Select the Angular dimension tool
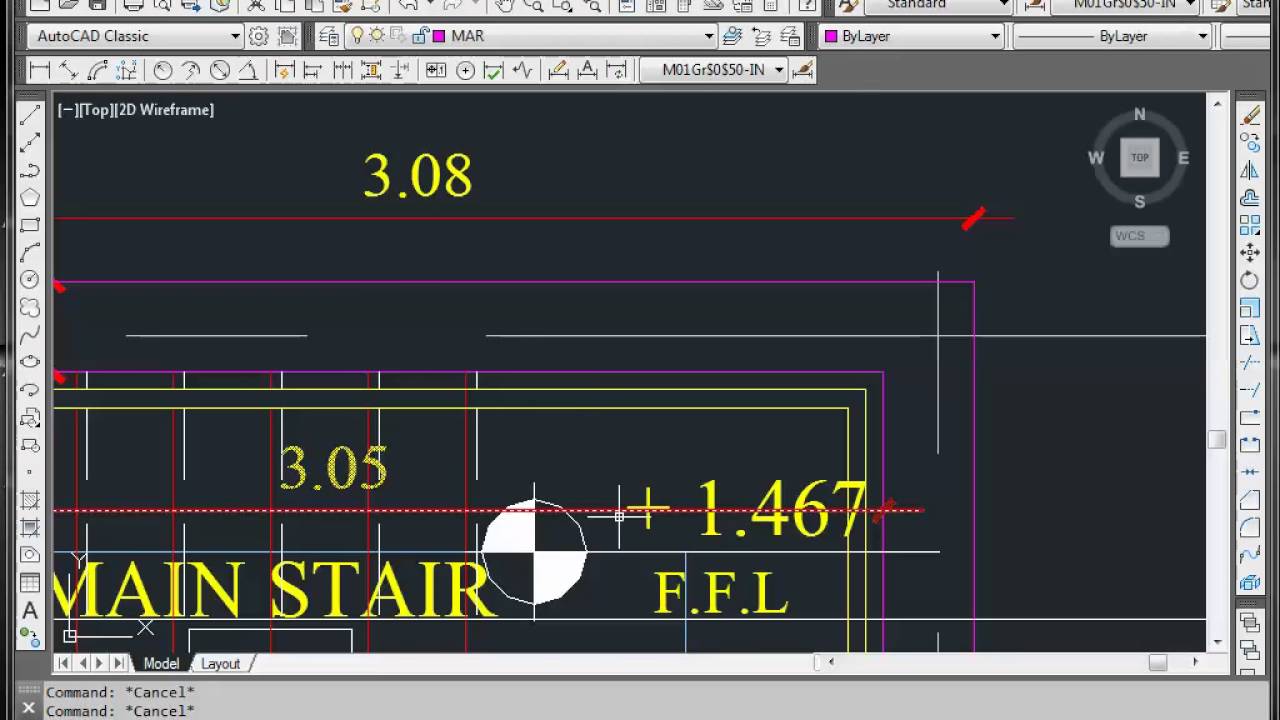1280x720 pixels. tap(248, 70)
